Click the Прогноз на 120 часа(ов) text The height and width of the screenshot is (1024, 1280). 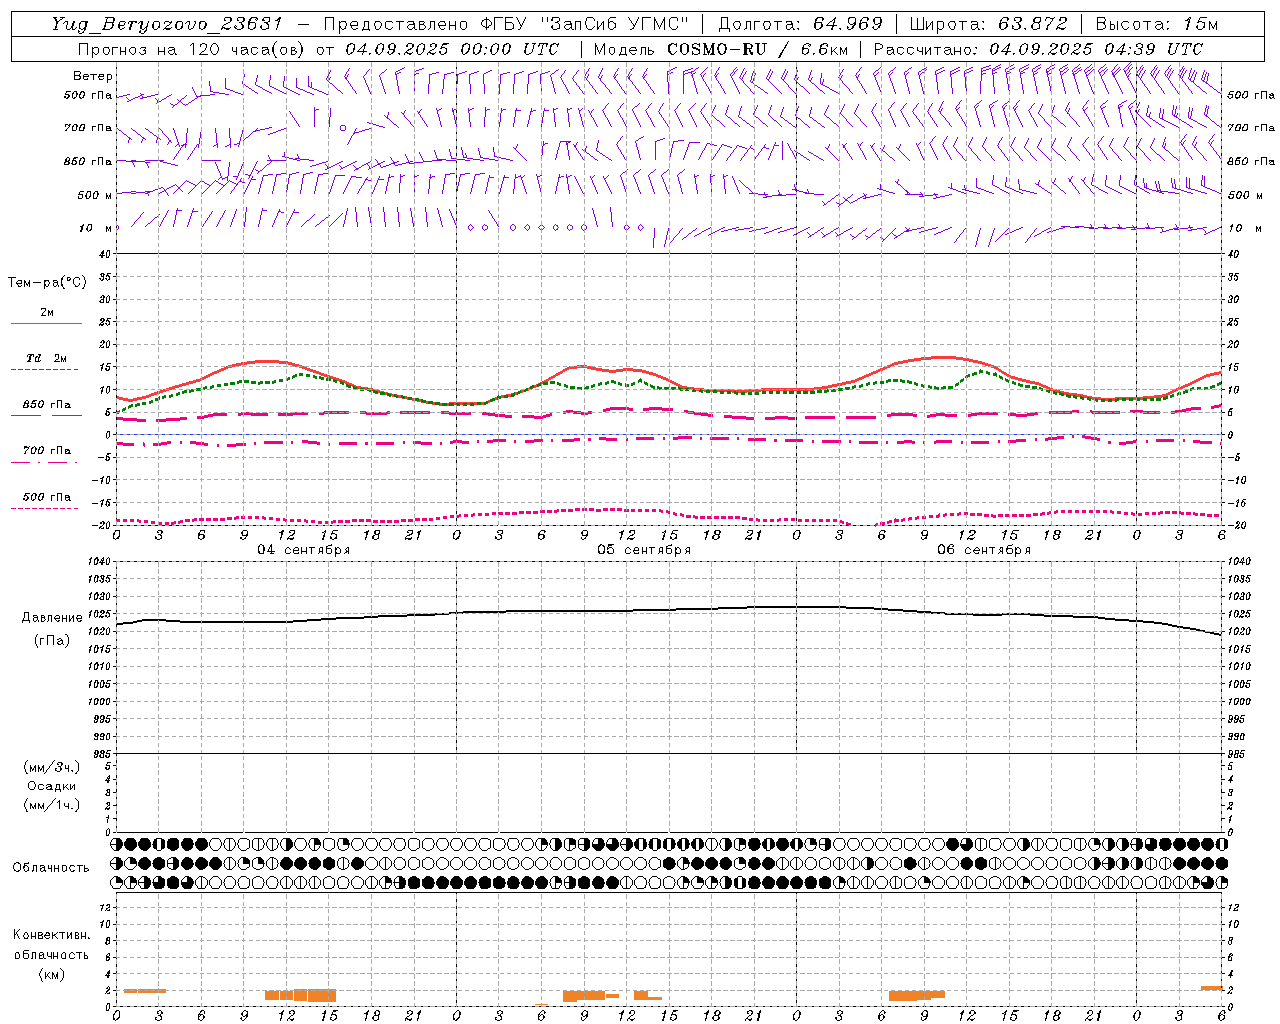[x=192, y=49]
